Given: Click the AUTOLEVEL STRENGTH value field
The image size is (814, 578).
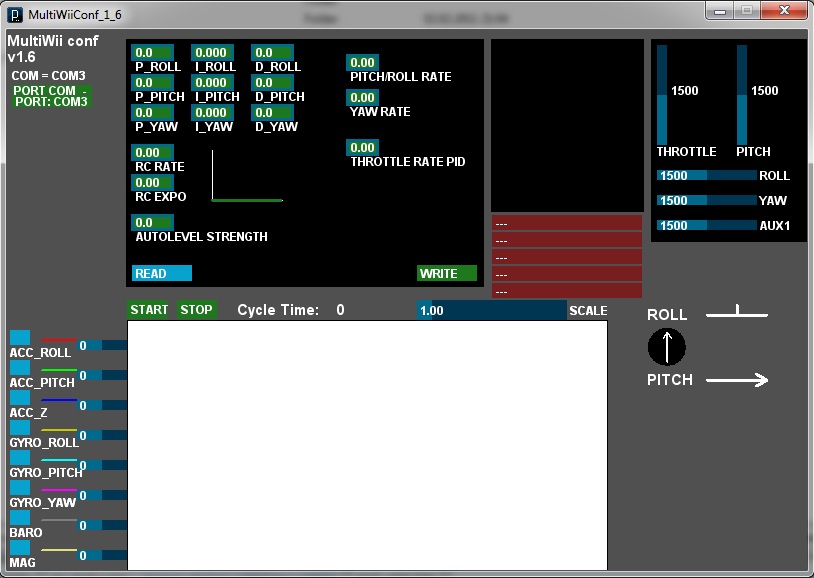Looking at the screenshot, I should pos(152,223).
